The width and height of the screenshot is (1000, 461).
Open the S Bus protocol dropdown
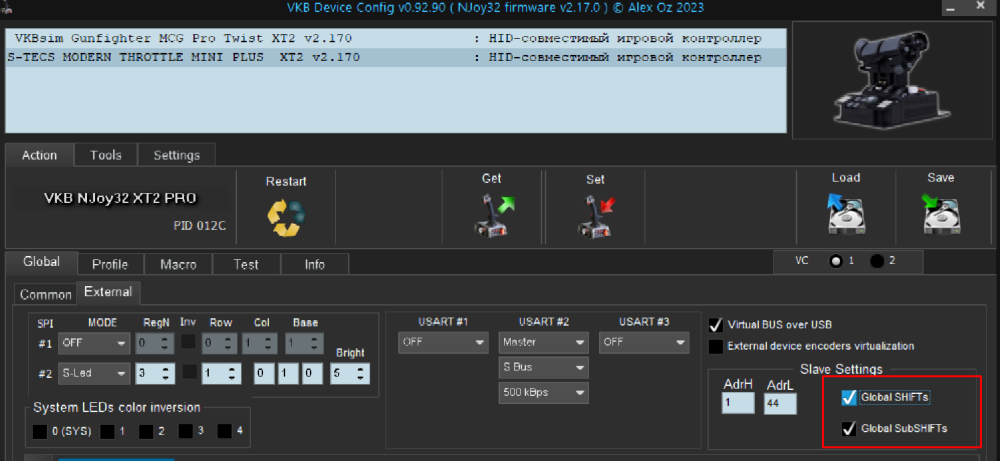pos(543,367)
